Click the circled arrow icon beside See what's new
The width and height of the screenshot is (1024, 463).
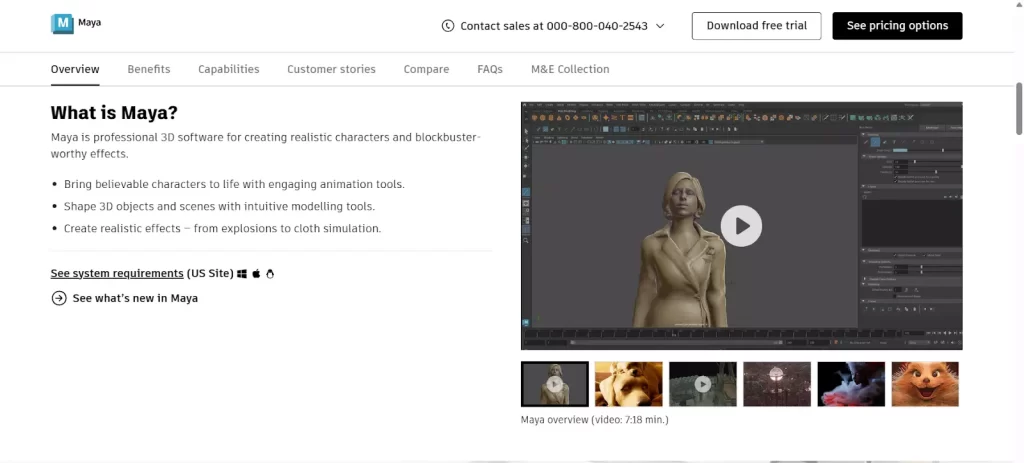pos(59,298)
